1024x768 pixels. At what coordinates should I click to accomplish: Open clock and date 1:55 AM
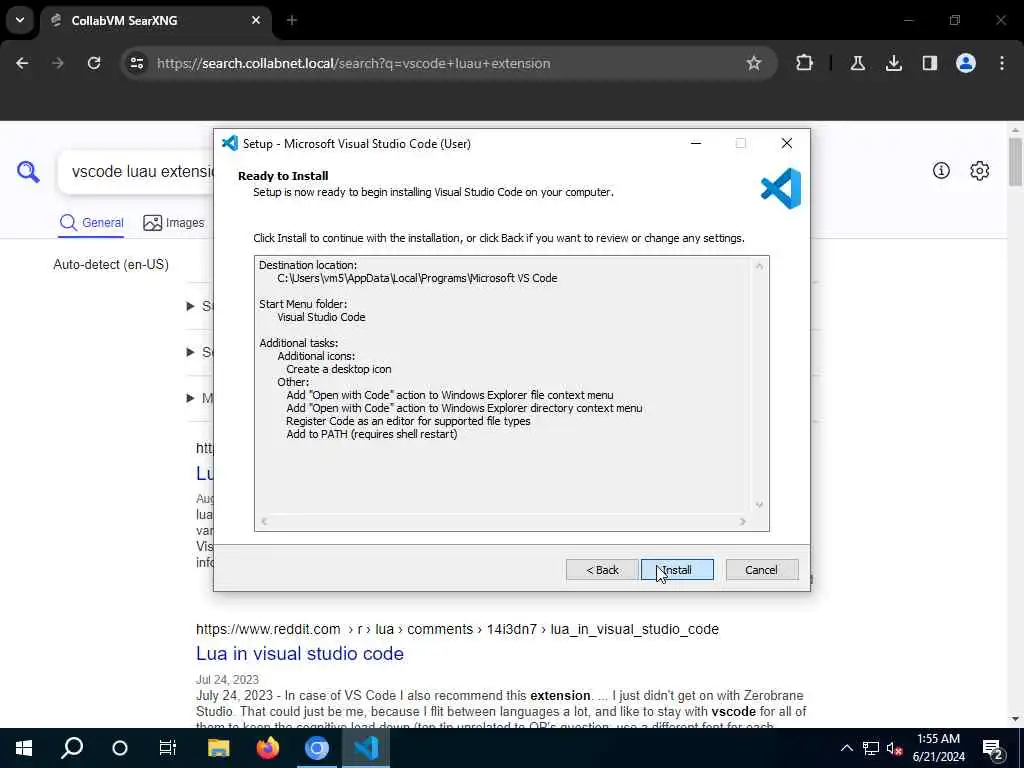[x=938, y=748]
